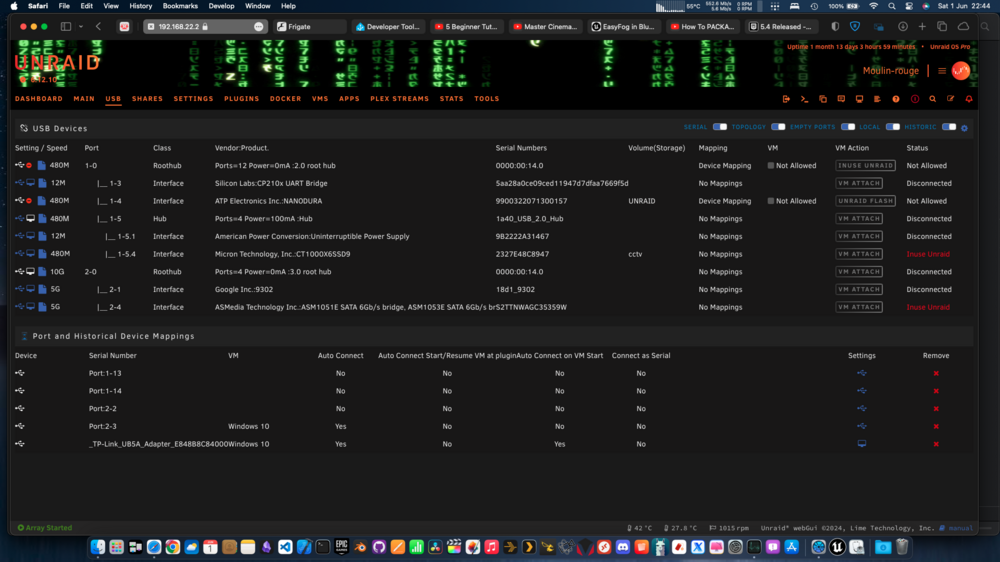Show Safari sidebar button
This screenshot has width=1000, height=562.
click(66, 27)
